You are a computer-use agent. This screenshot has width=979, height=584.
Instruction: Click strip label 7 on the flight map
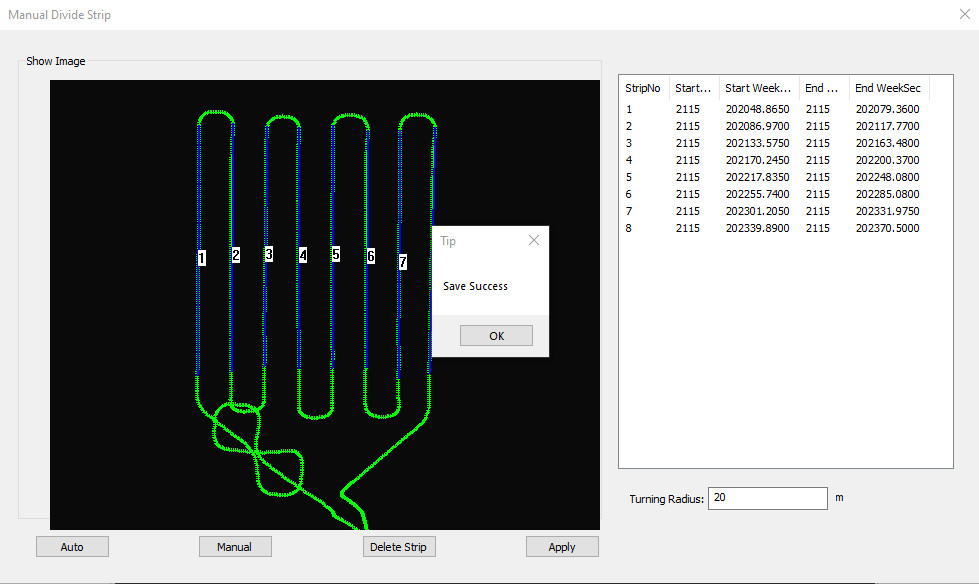click(403, 262)
